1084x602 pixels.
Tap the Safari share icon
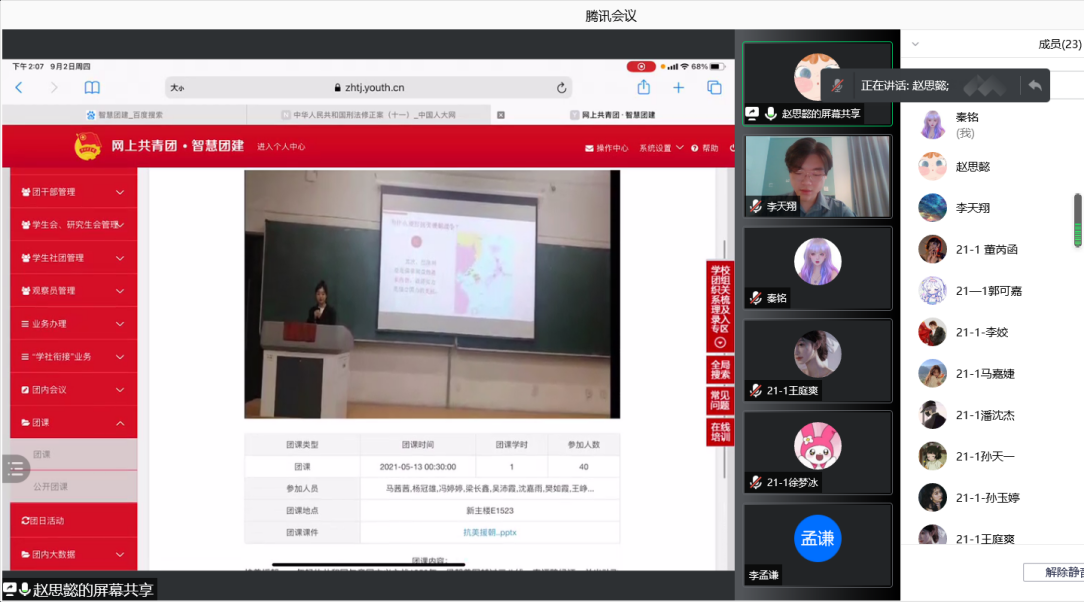[644, 88]
